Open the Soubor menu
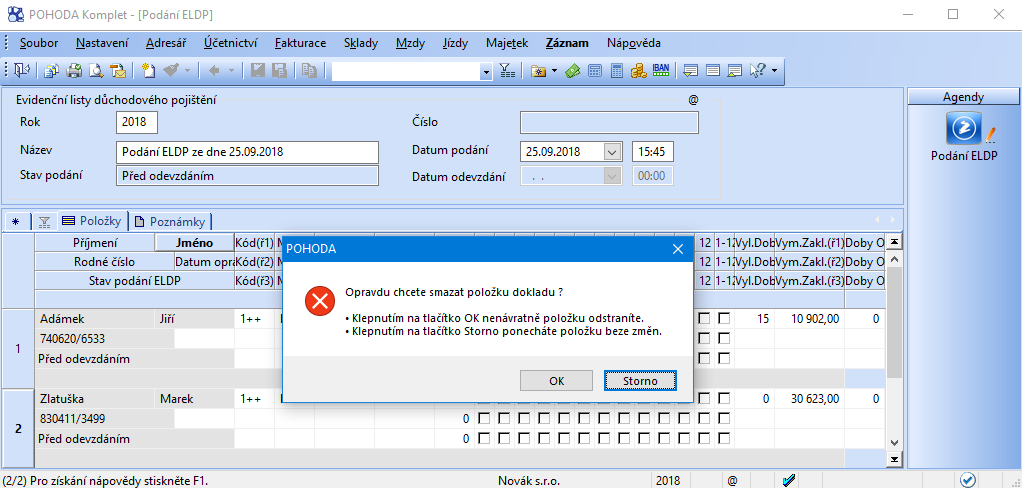The height and width of the screenshot is (488, 1022). coord(39,43)
